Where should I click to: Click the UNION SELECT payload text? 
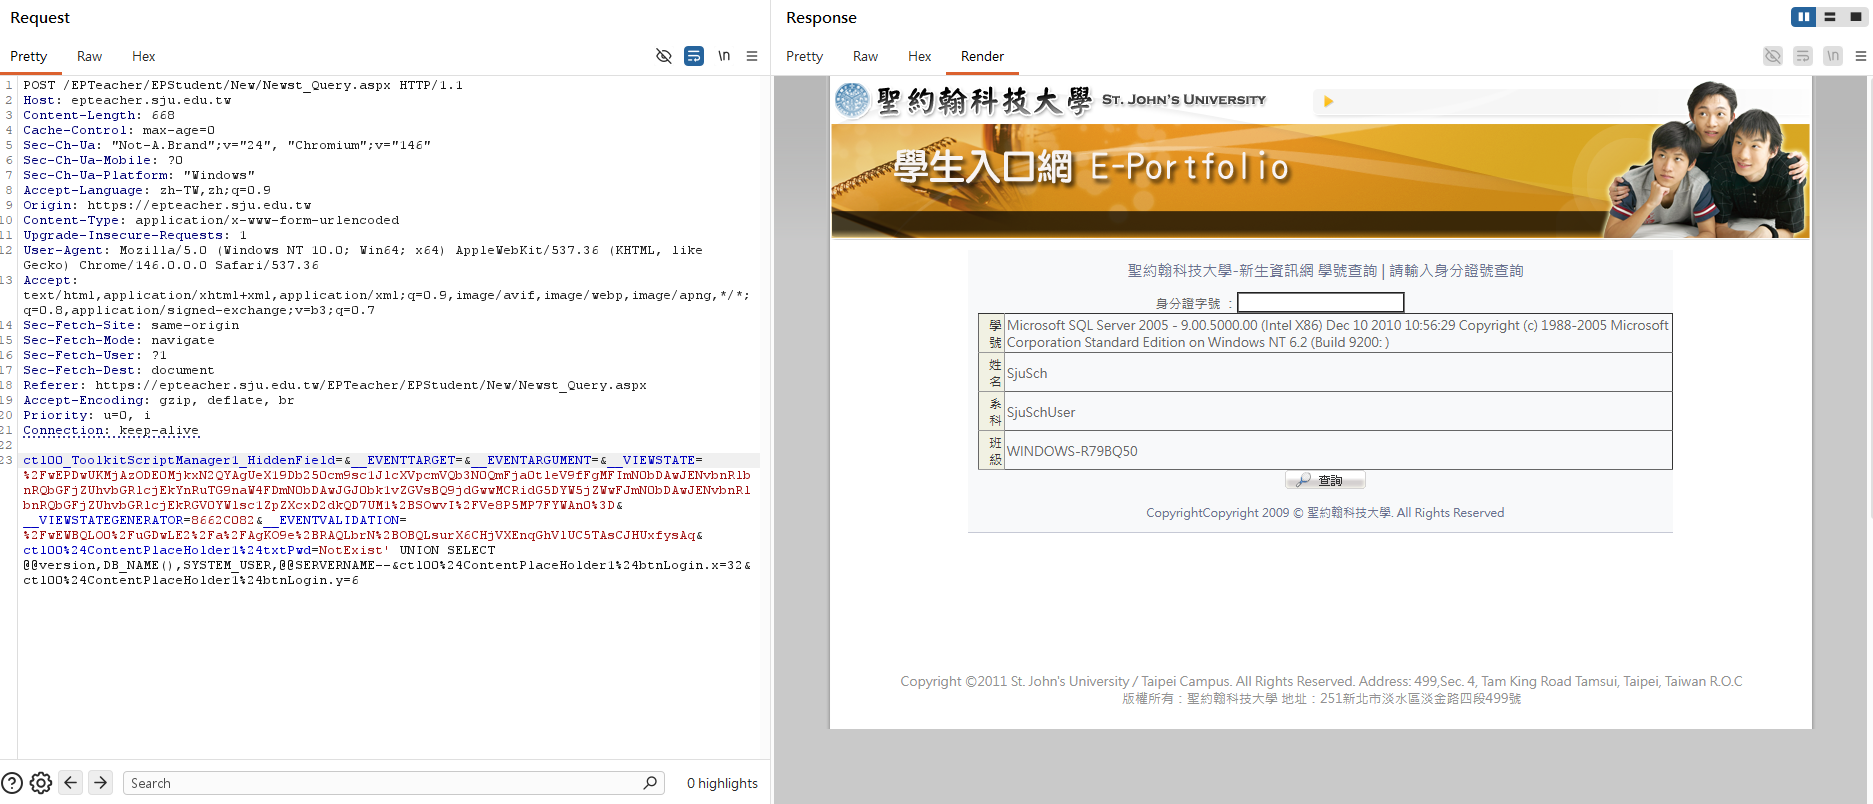[x=447, y=550]
